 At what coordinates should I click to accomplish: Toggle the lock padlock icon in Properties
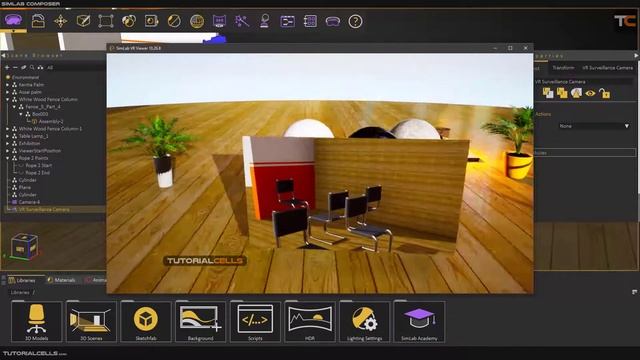point(604,93)
